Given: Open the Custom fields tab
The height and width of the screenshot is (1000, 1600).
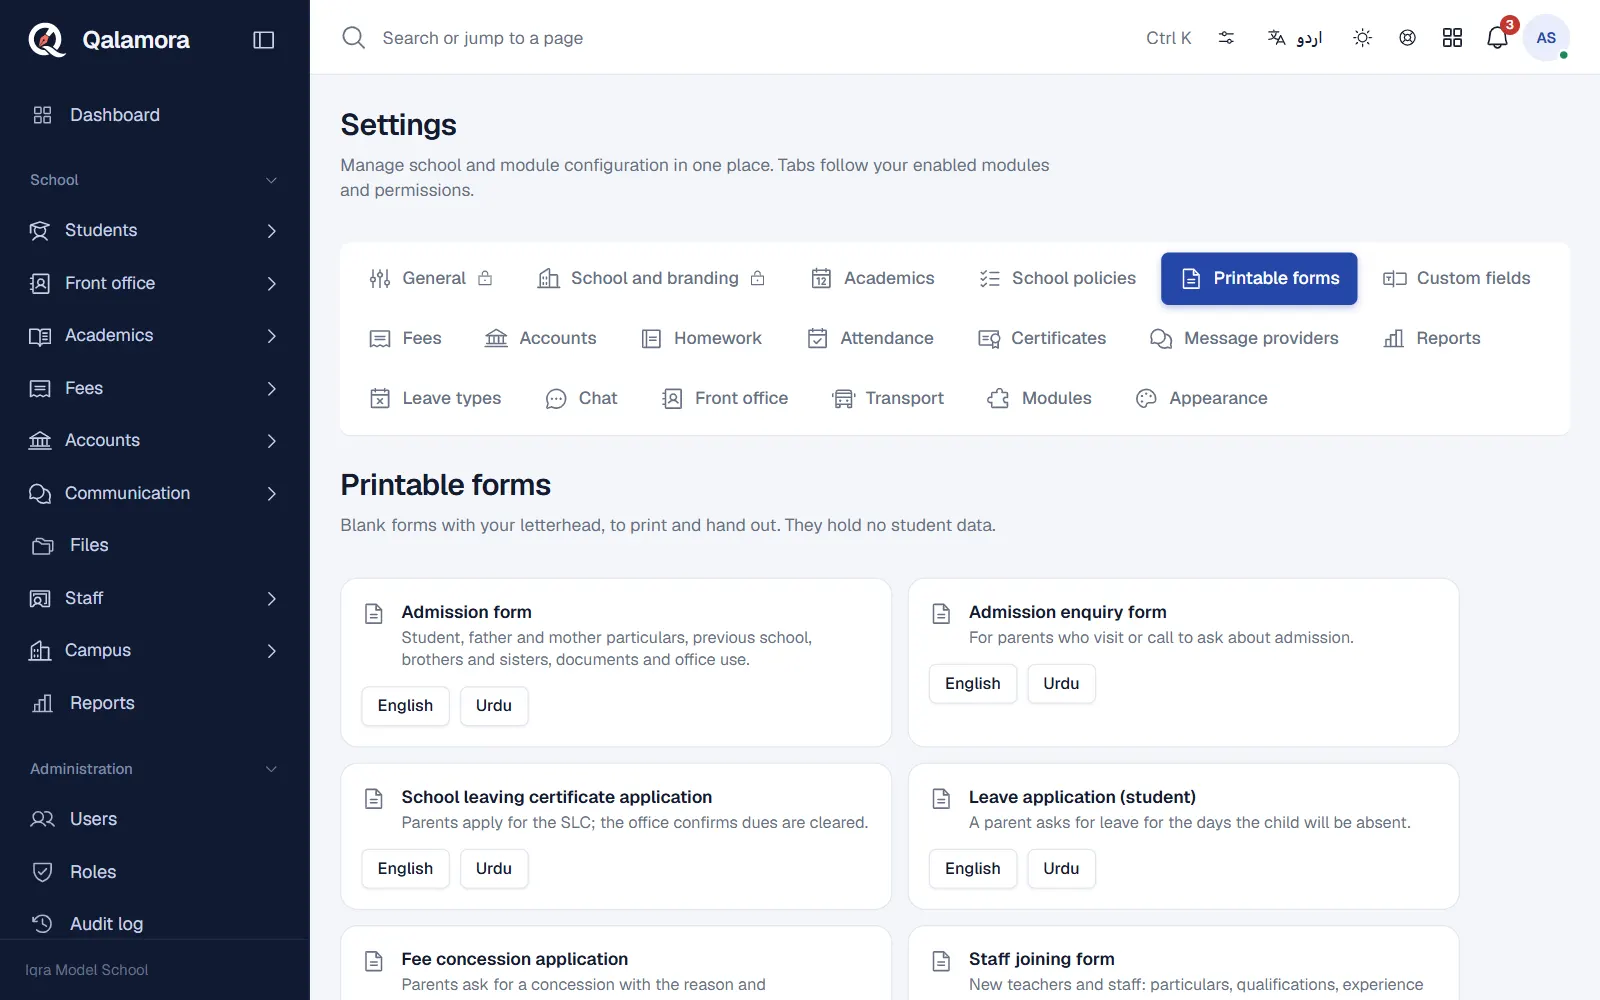Looking at the screenshot, I should pyautogui.click(x=1457, y=278).
